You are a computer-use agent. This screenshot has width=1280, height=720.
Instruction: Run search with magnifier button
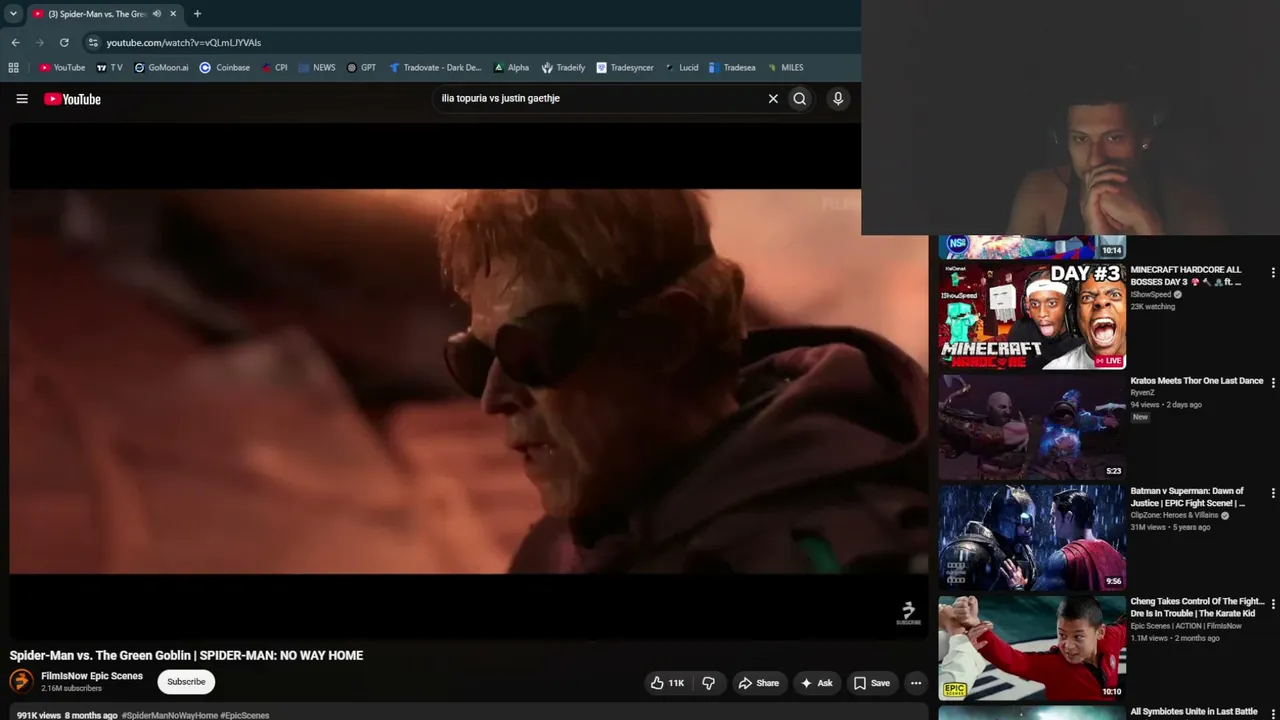point(800,99)
